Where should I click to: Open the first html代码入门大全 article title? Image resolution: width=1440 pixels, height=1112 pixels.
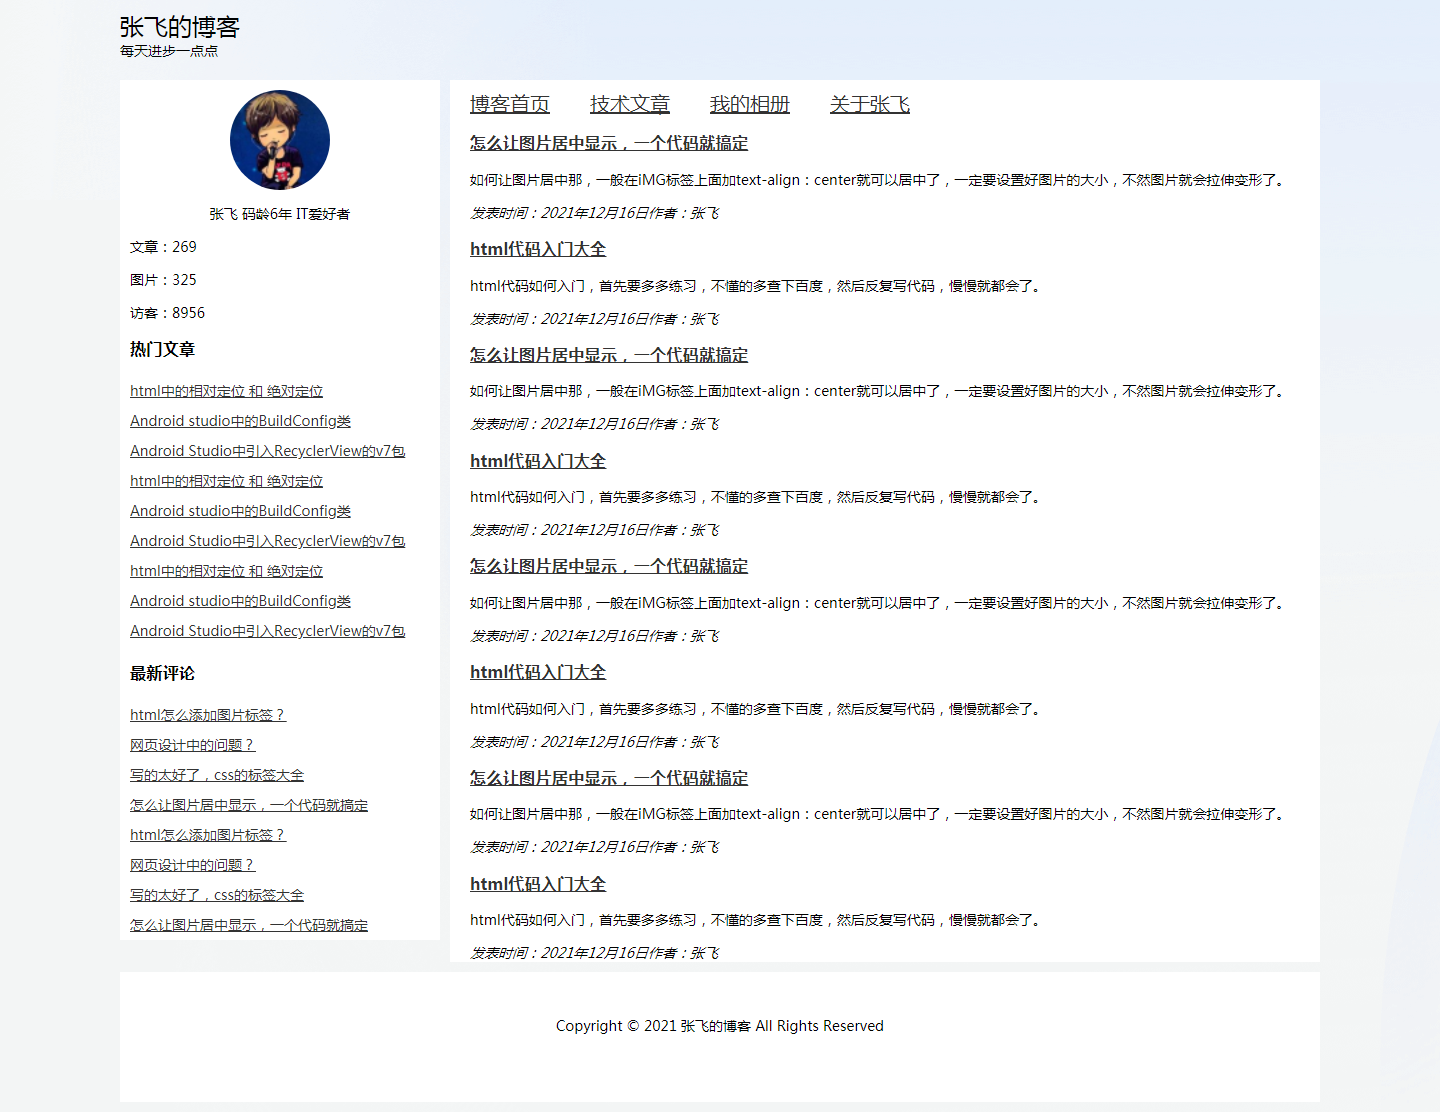point(538,249)
